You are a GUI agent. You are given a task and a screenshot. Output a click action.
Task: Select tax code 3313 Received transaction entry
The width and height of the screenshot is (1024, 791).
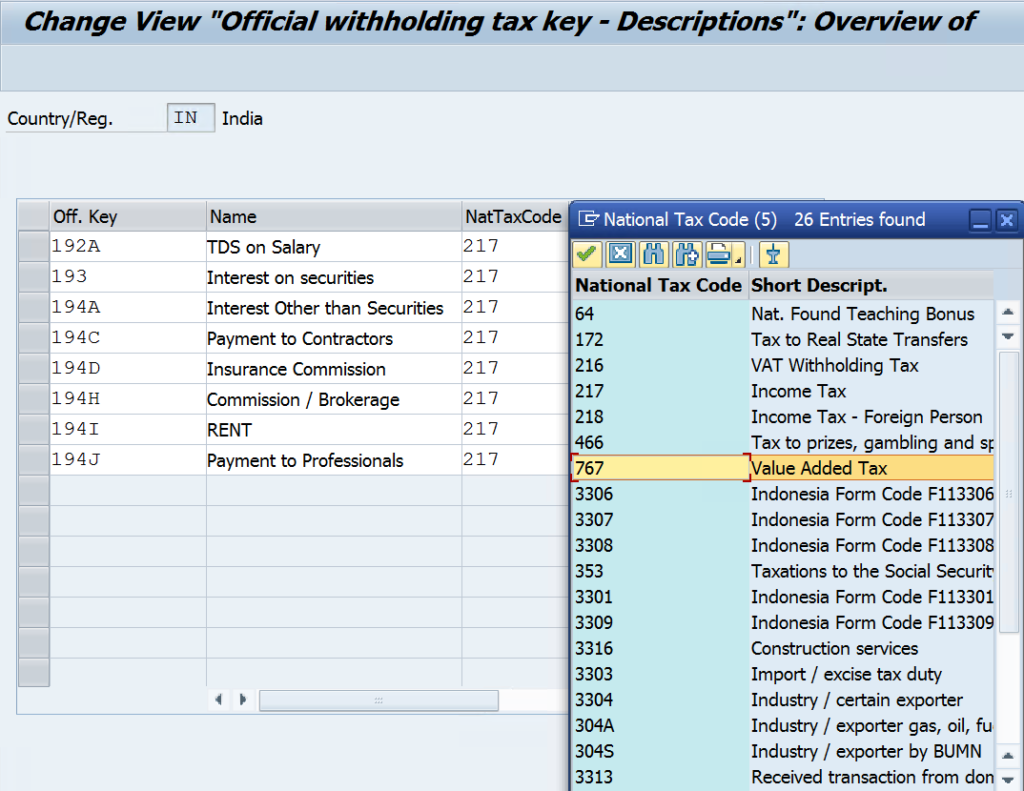pyautogui.click(x=783, y=777)
